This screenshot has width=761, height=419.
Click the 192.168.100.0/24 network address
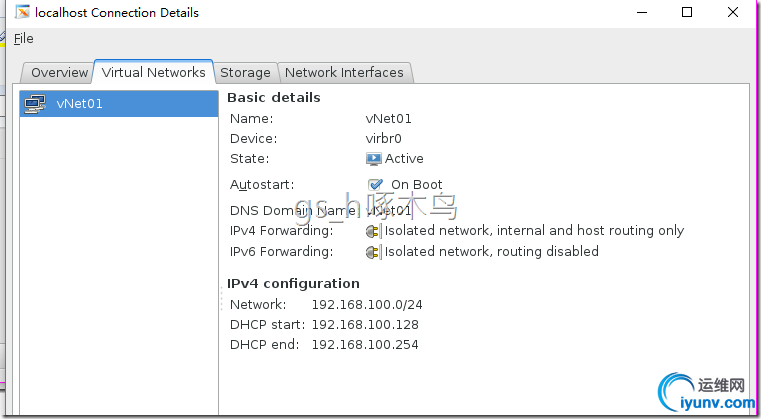(365, 304)
